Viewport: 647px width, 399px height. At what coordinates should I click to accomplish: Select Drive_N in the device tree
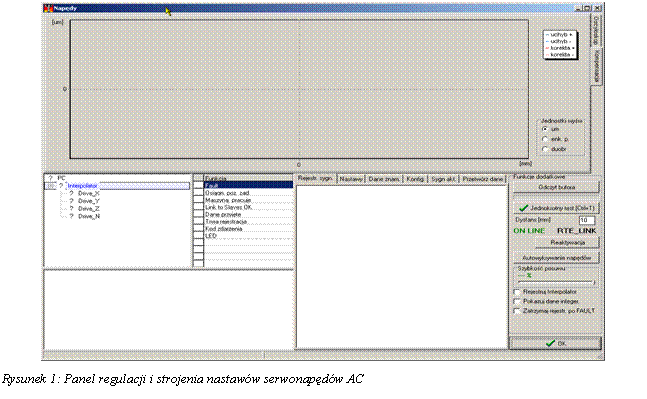(89, 216)
